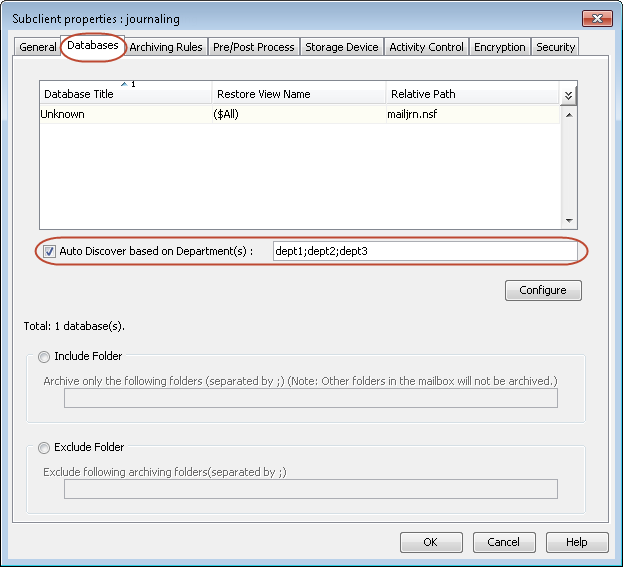Switch to the Activity Control tab
Viewport: 623px width, 567px height.
426,47
